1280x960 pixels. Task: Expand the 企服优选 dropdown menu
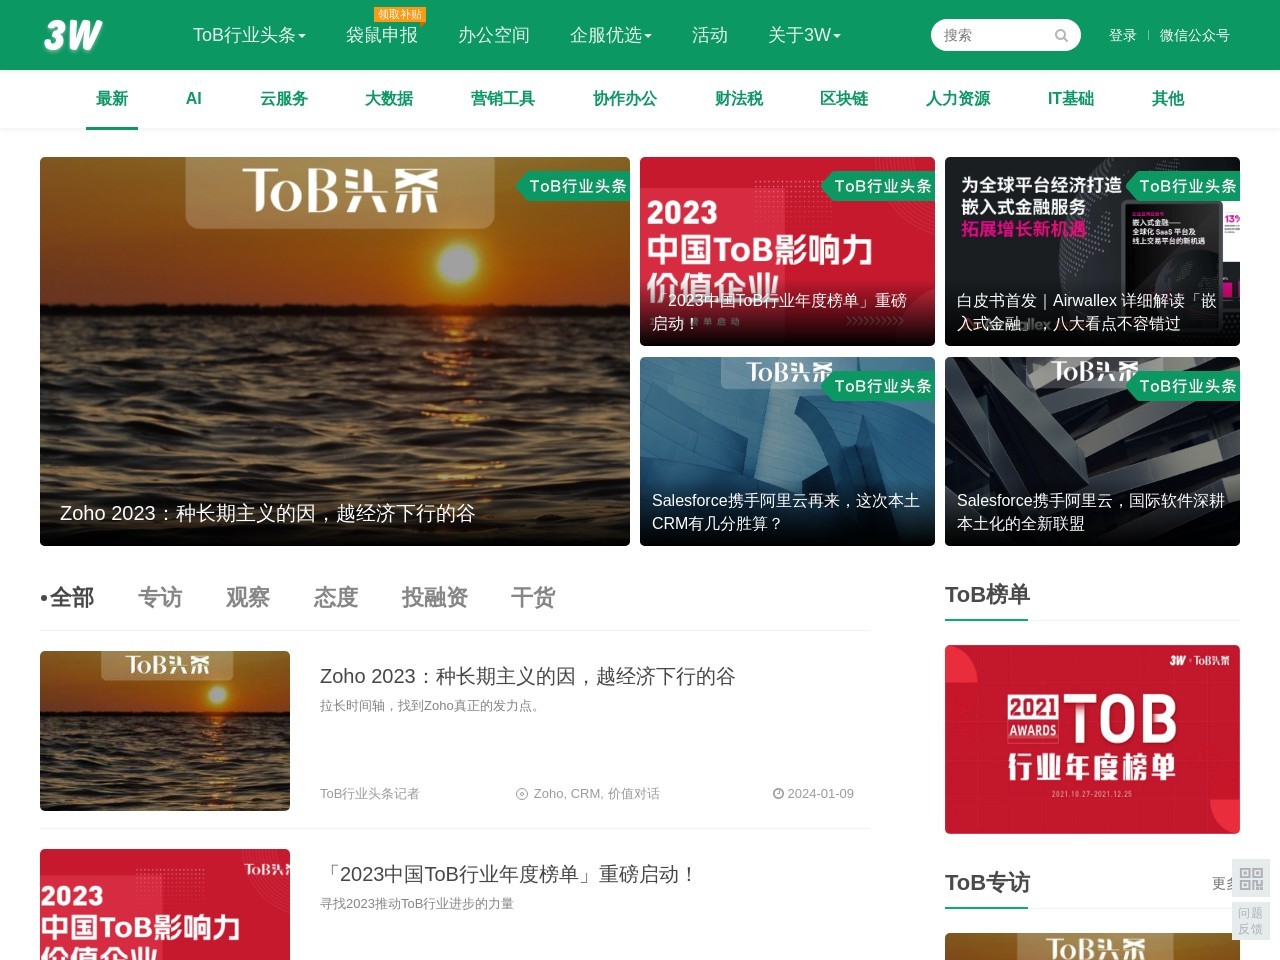point(610,35)
